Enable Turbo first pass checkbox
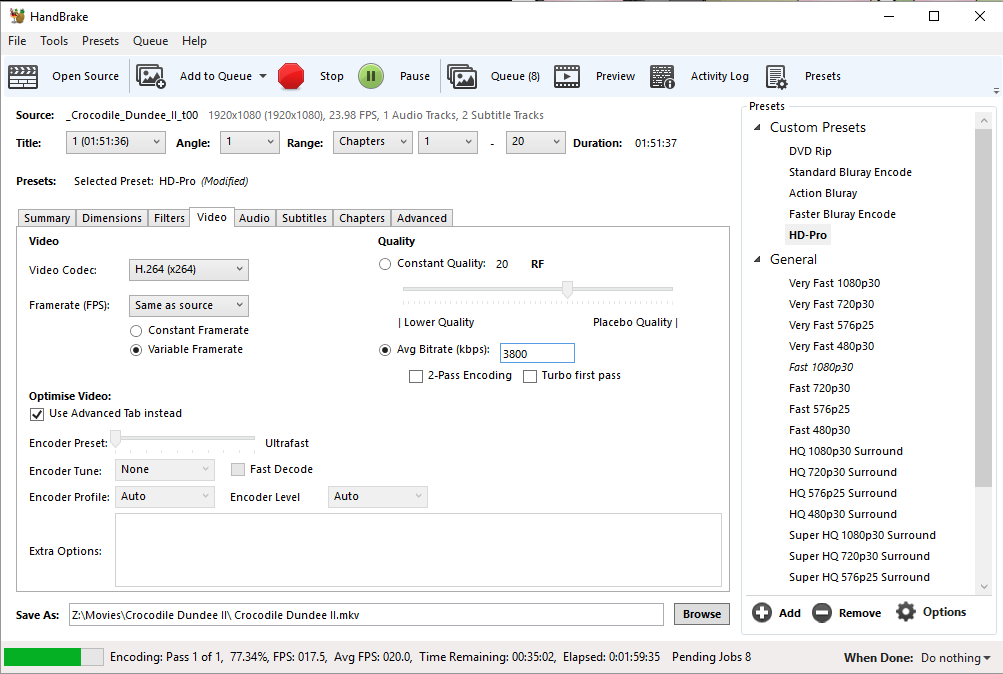Image resolution: width=1003 pixels, height=674 pixels. point(530,377)
